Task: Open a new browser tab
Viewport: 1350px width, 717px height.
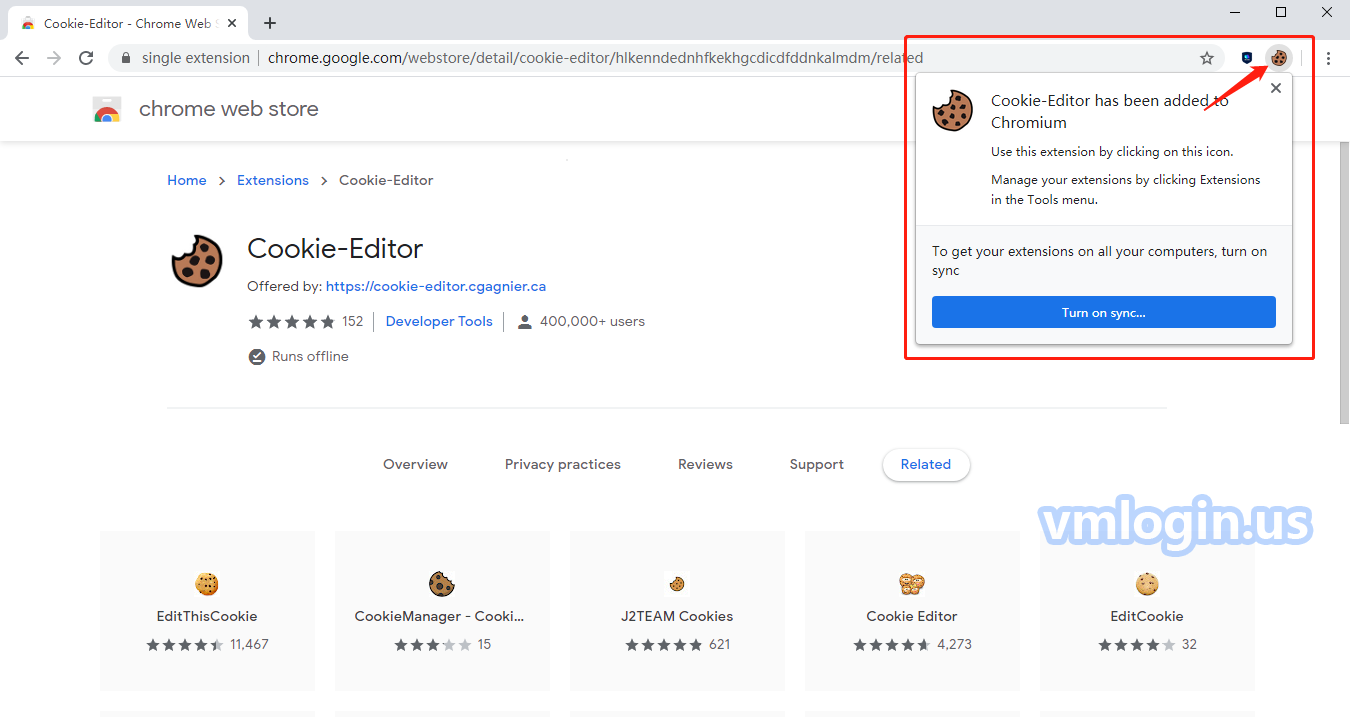Action: (269, 23)
